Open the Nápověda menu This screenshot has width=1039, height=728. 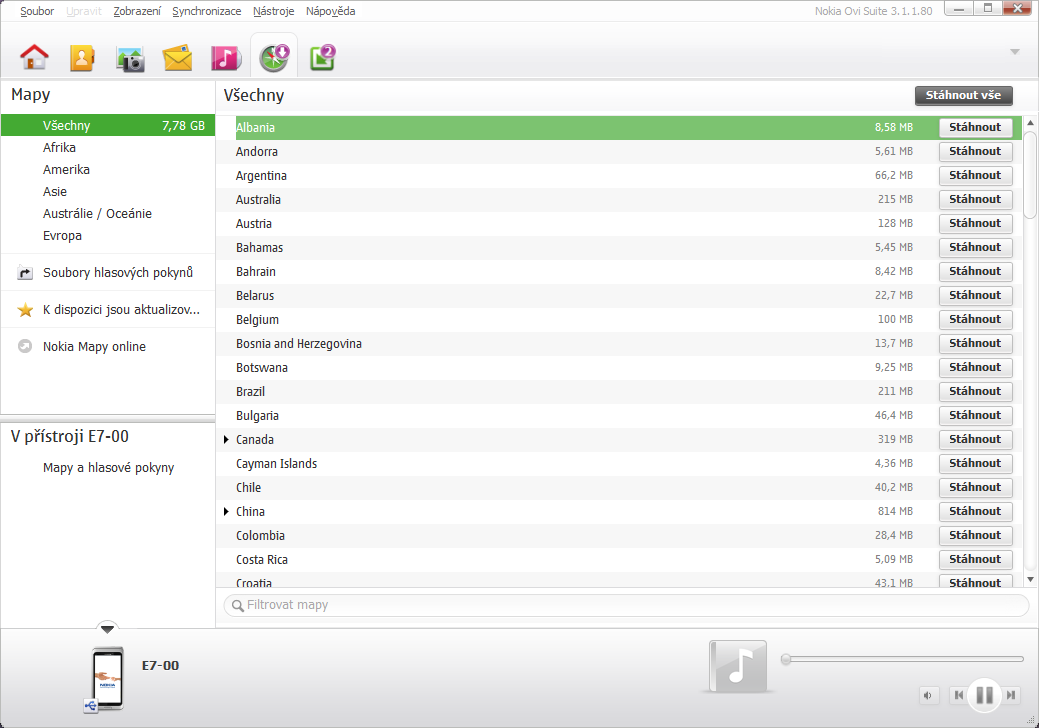coord(331,11)
